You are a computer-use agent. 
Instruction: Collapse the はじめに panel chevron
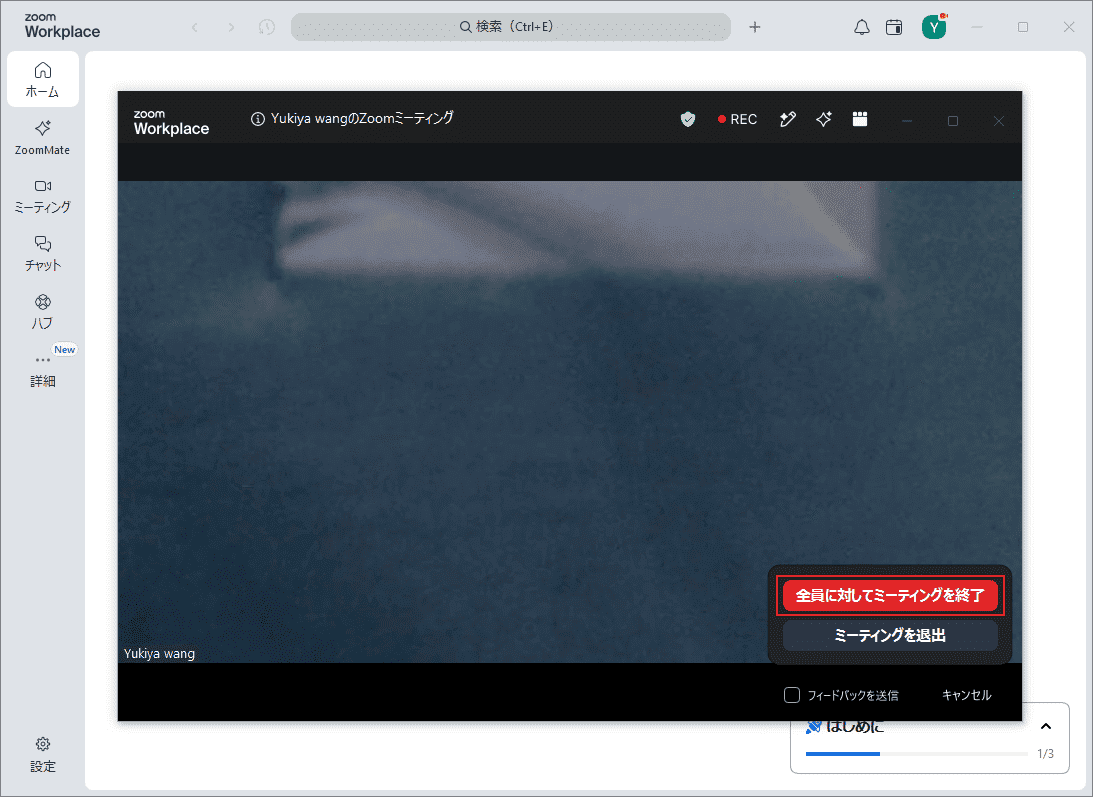click(x=1046, y=727)
